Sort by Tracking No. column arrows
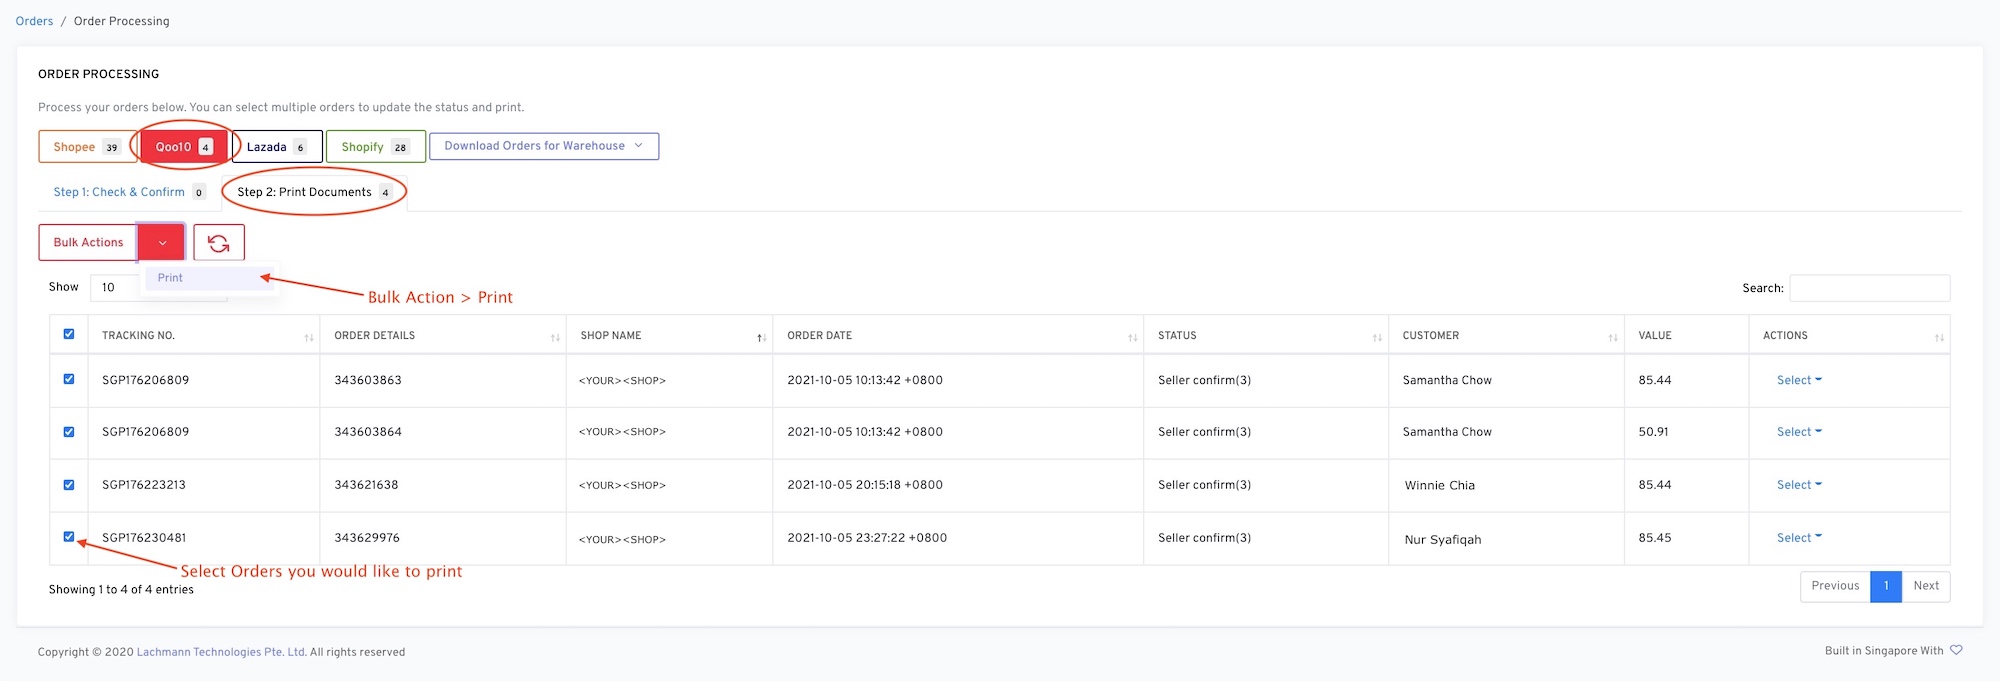This screenshot has width=2000, height=681. [308, 338]
